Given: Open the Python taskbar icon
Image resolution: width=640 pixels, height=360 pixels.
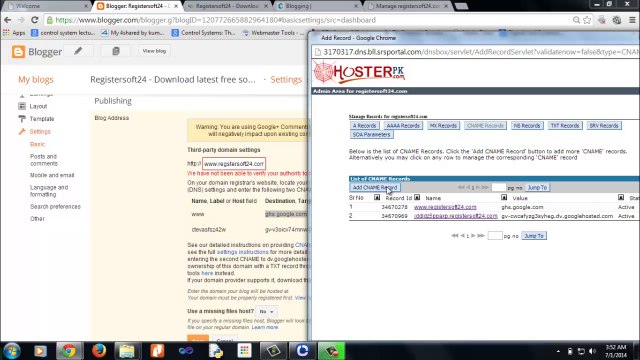Looking at the screenshot, I should pyautogui.click(x=215, y=351).
